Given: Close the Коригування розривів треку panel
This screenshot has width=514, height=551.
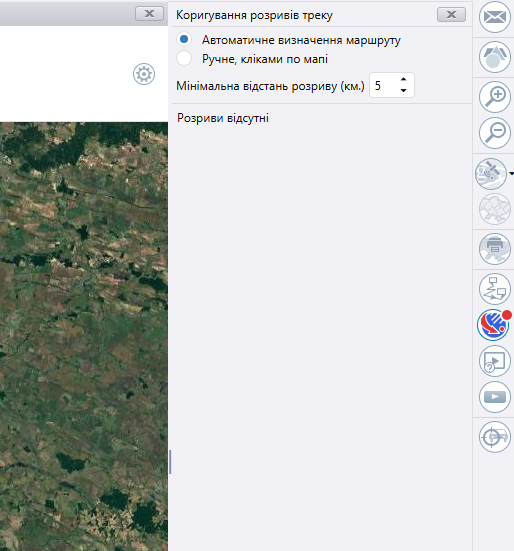Looking at the screenshot, I should point(451,14).
